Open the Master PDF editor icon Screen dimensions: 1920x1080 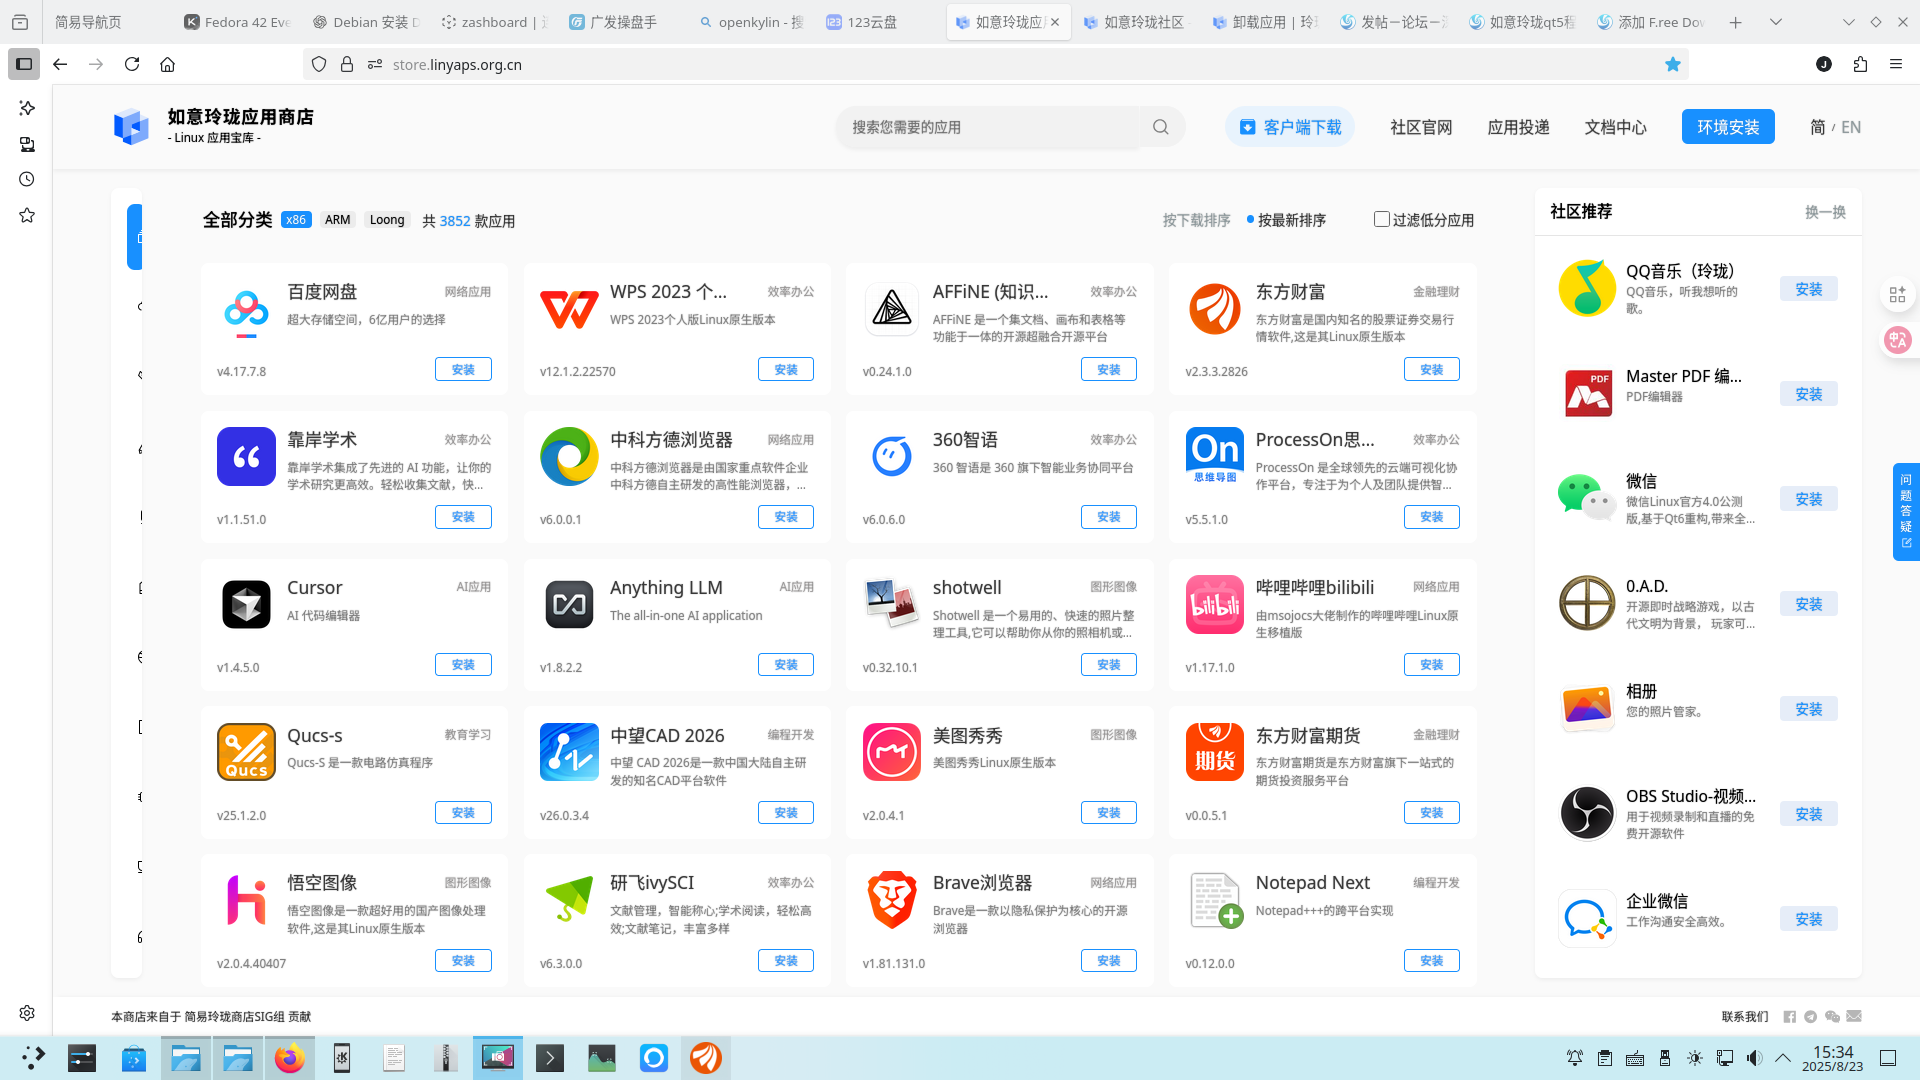click(1587, 394)
